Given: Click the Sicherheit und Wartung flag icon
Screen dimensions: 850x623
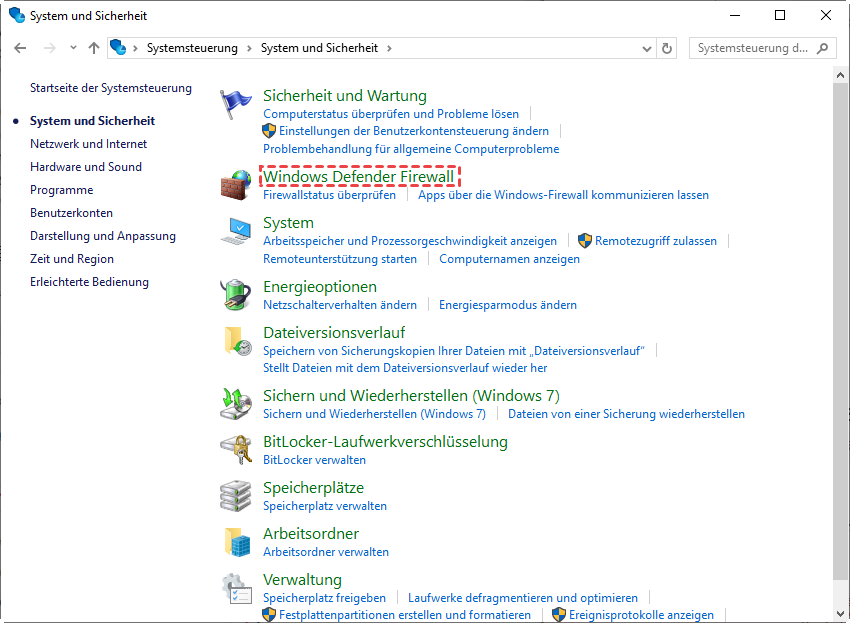Looking at the screenshot, I should 237,103.
